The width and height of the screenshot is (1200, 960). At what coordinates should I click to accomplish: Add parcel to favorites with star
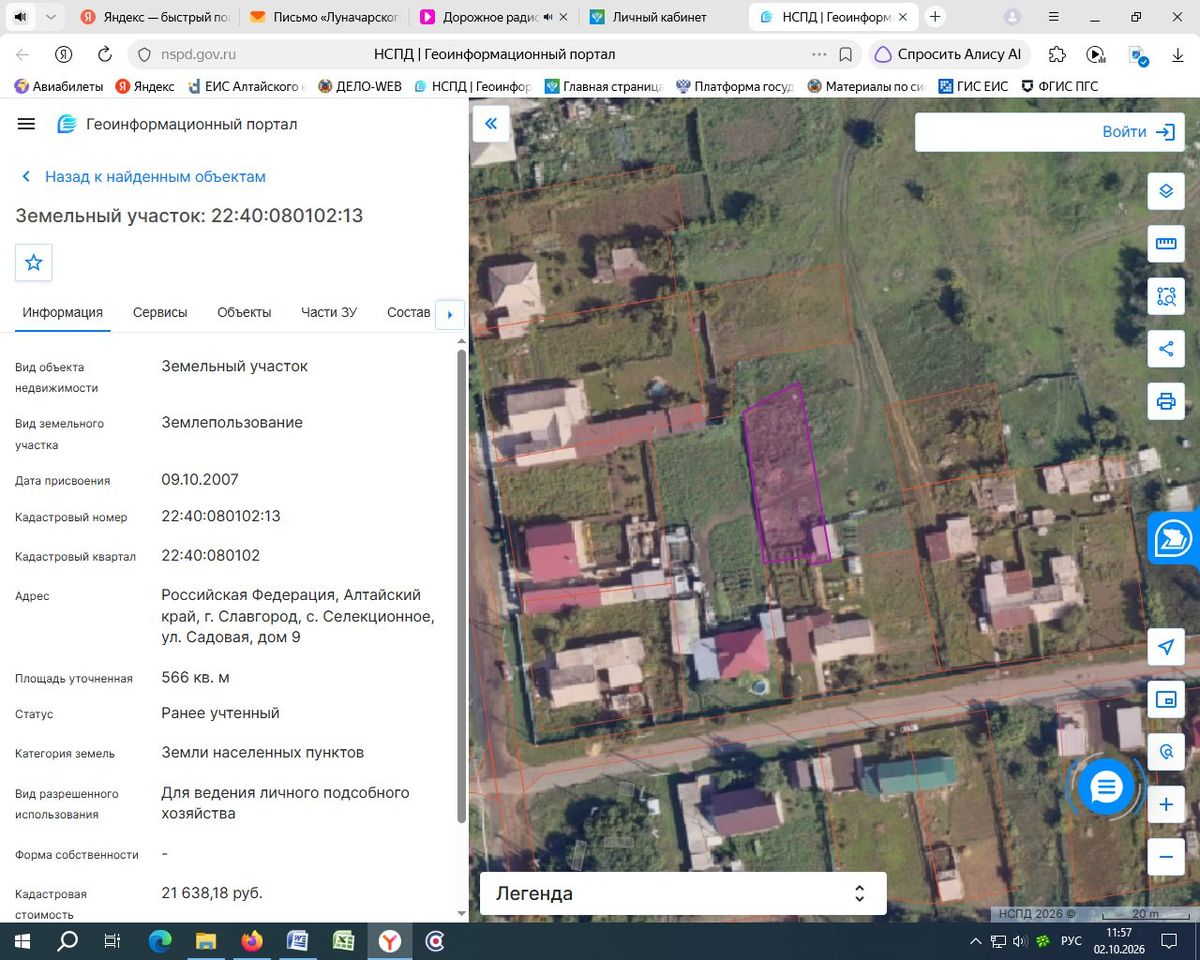click(x=33, y=262)
